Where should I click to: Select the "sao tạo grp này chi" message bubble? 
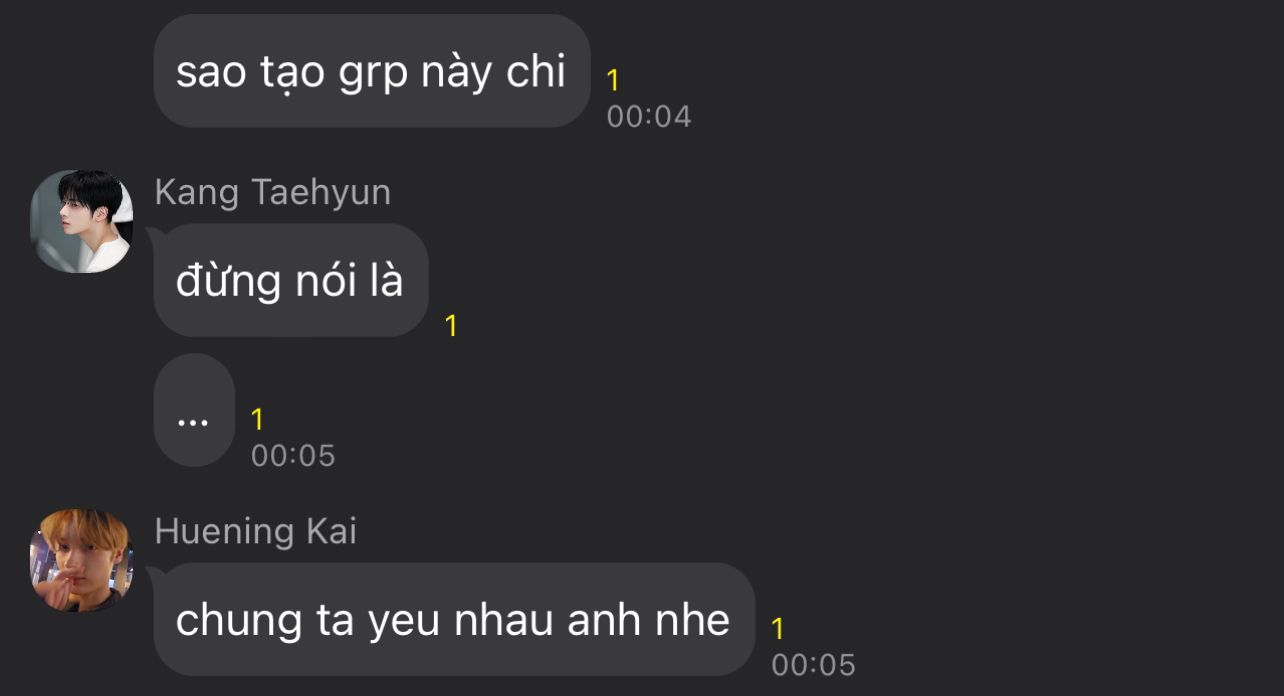point(372,71)
